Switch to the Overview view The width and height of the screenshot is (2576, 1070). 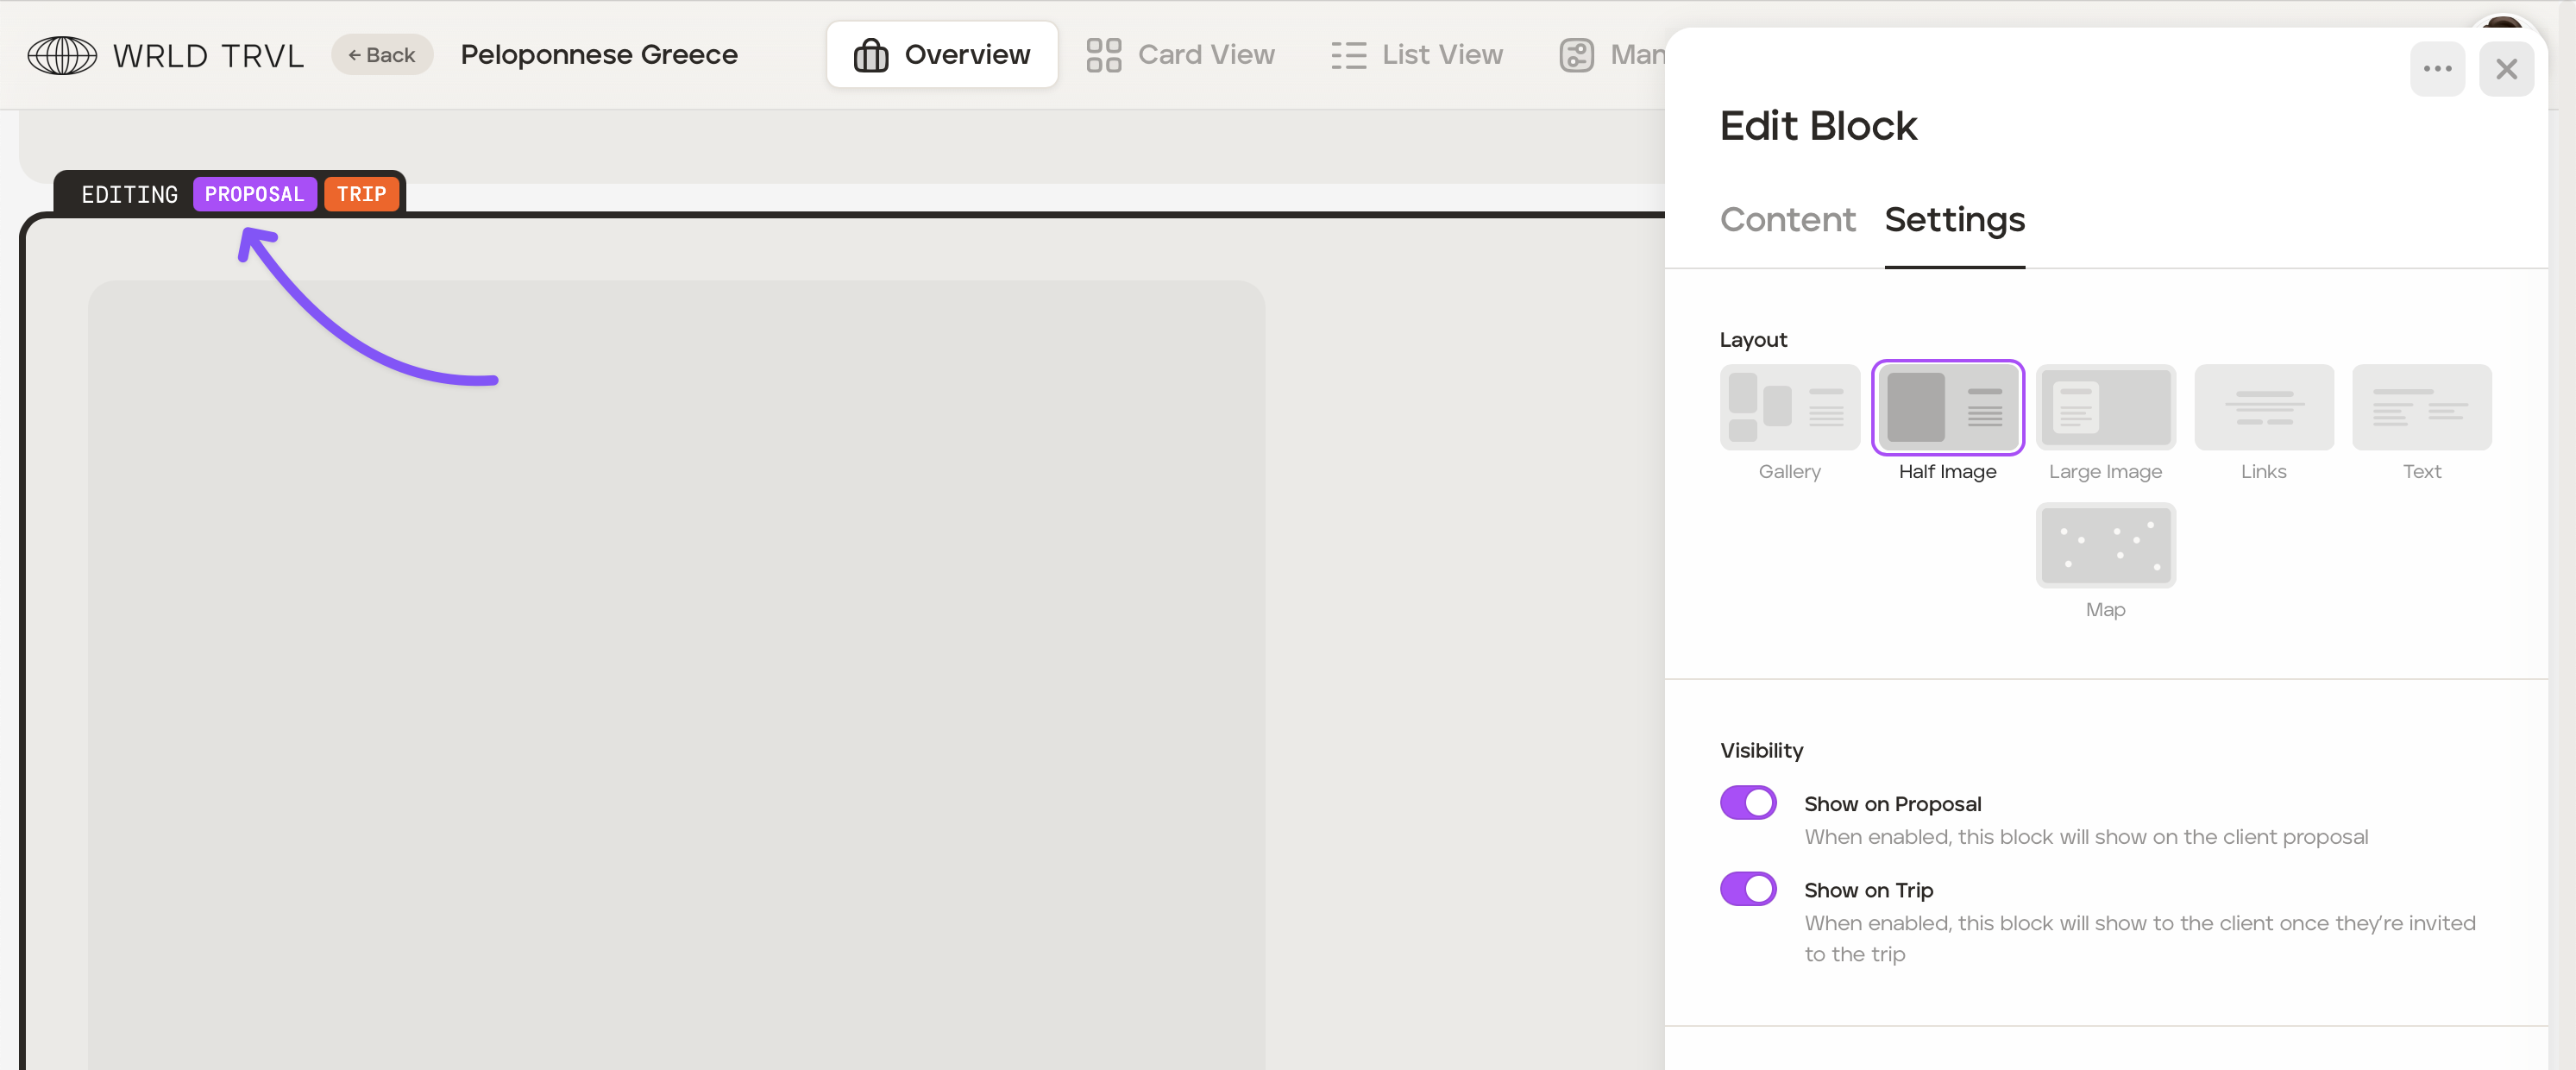pos(941,55)
